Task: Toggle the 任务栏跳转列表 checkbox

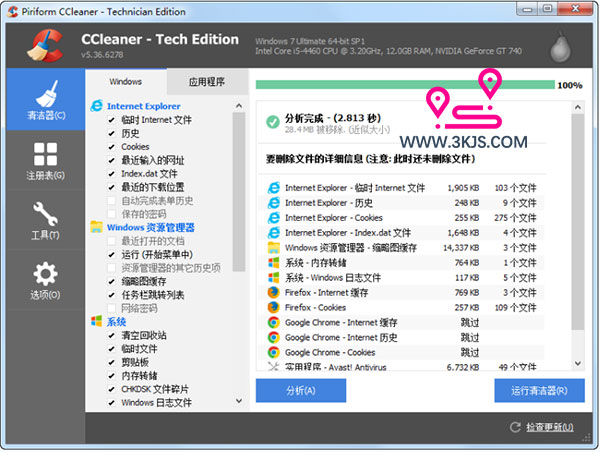Action: [111, 295]
